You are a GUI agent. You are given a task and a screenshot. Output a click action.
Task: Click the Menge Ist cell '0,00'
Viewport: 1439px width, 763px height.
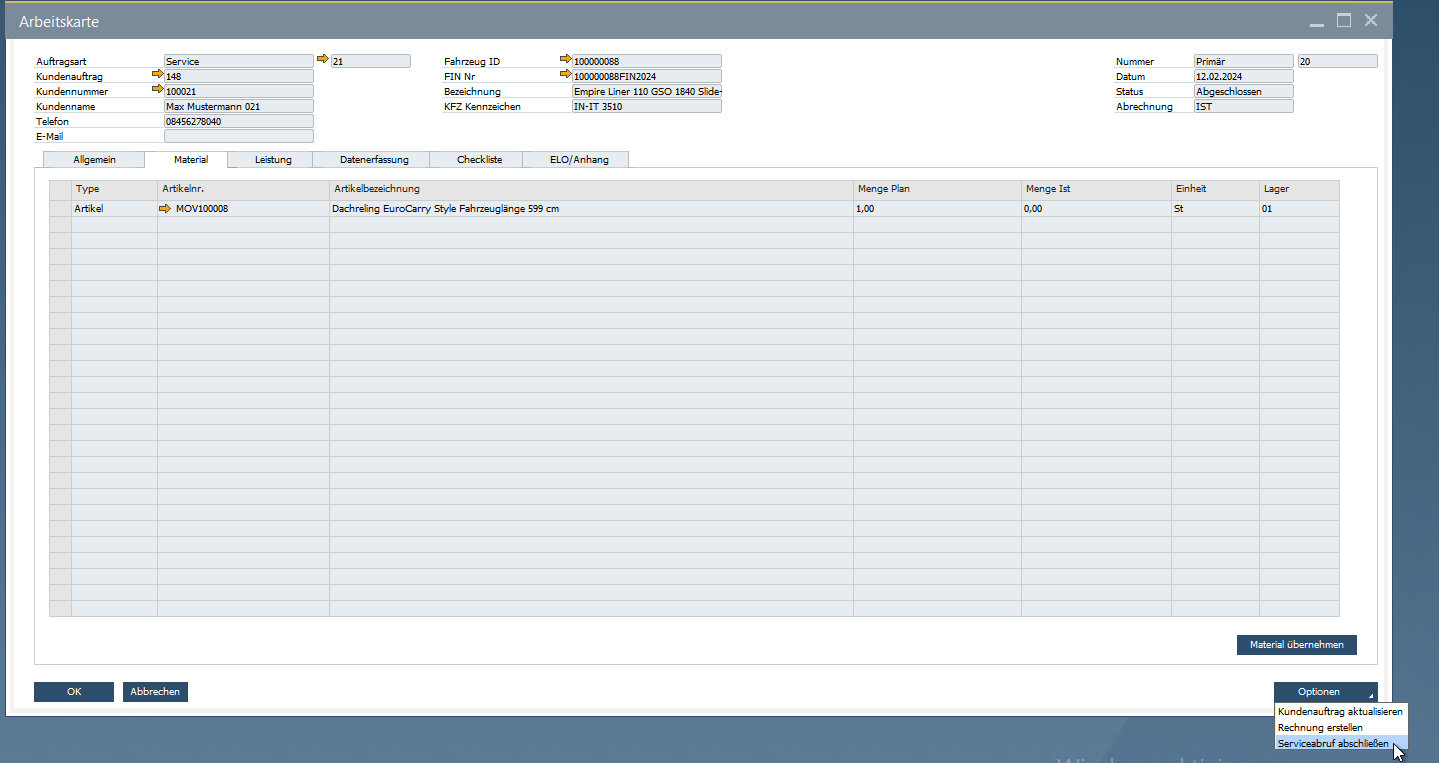pyautogui.click(x=1096, y=209)
